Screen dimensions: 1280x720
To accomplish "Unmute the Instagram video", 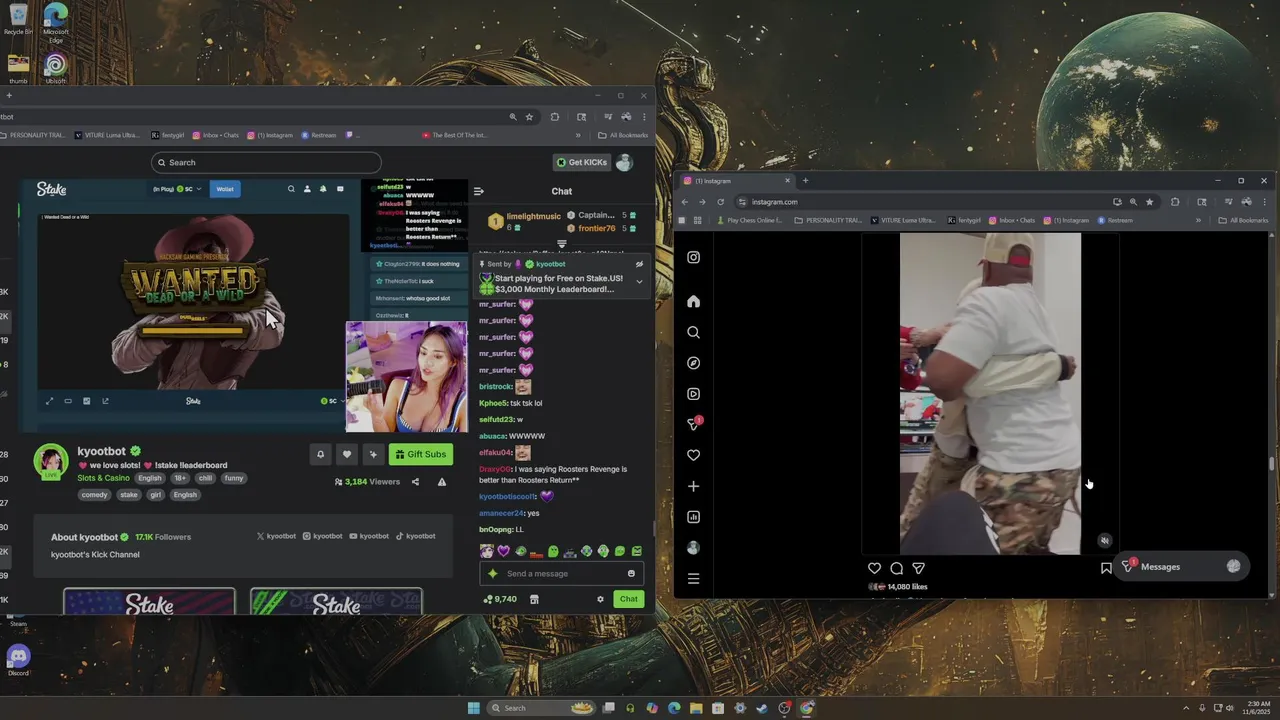I will pos(1104,540).
